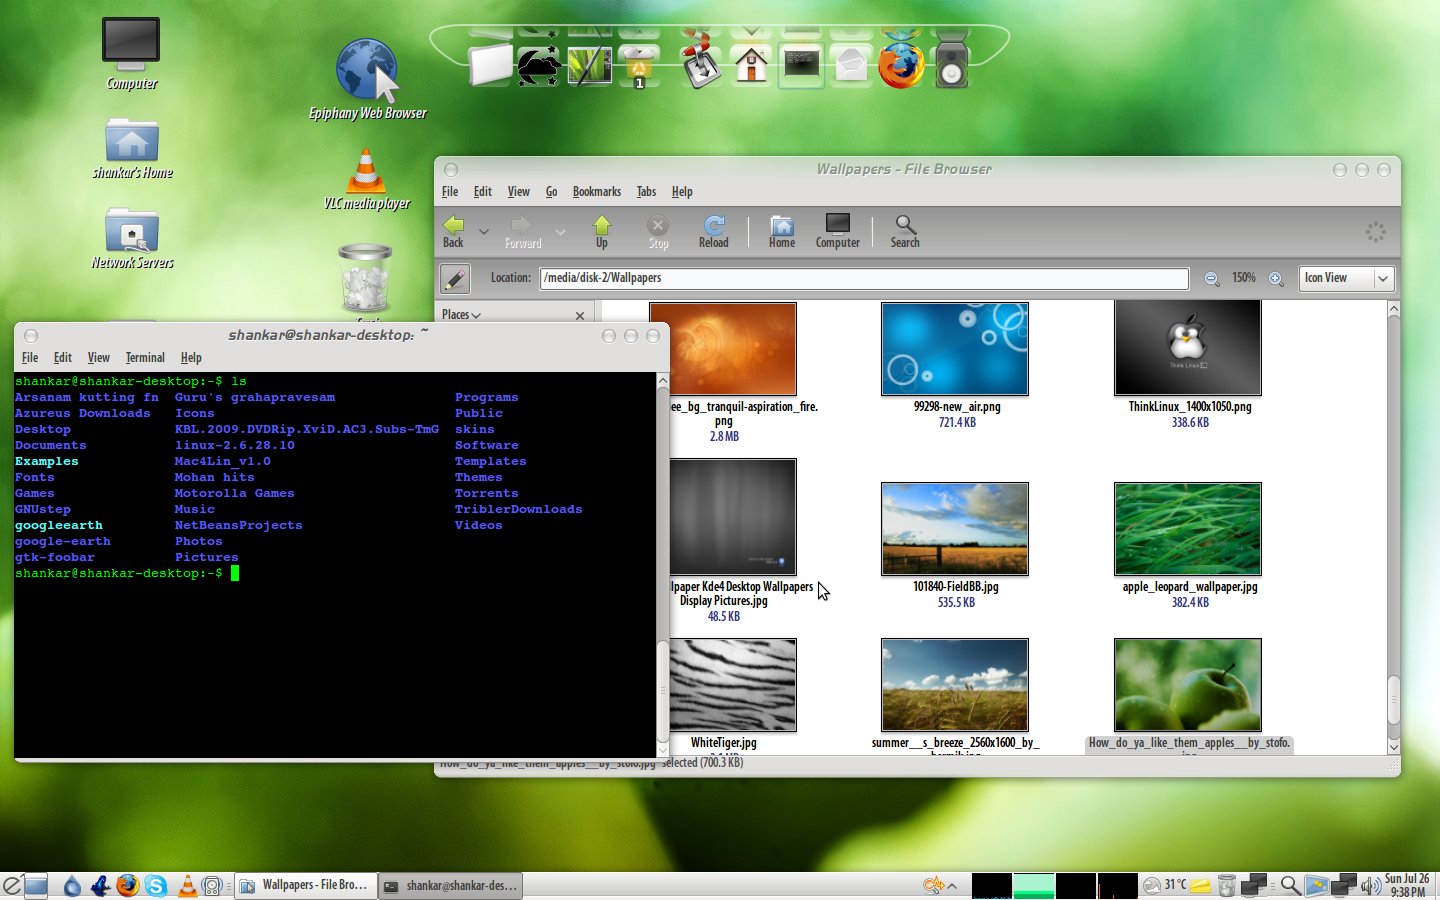
Task: Click the terminal screen dock icon
Action: click(x=801, y=65)
